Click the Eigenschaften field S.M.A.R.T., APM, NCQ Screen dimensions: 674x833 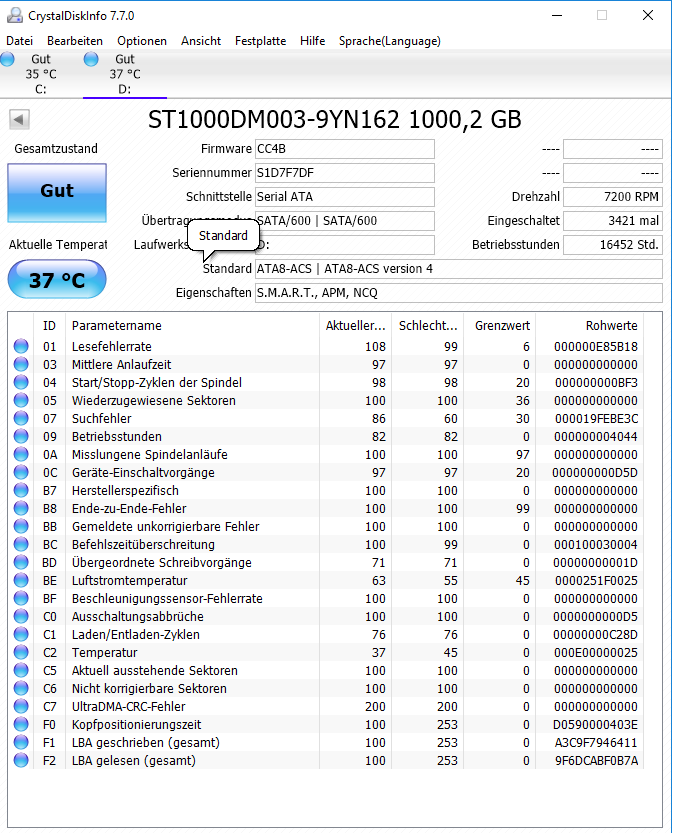pos(459,293)
